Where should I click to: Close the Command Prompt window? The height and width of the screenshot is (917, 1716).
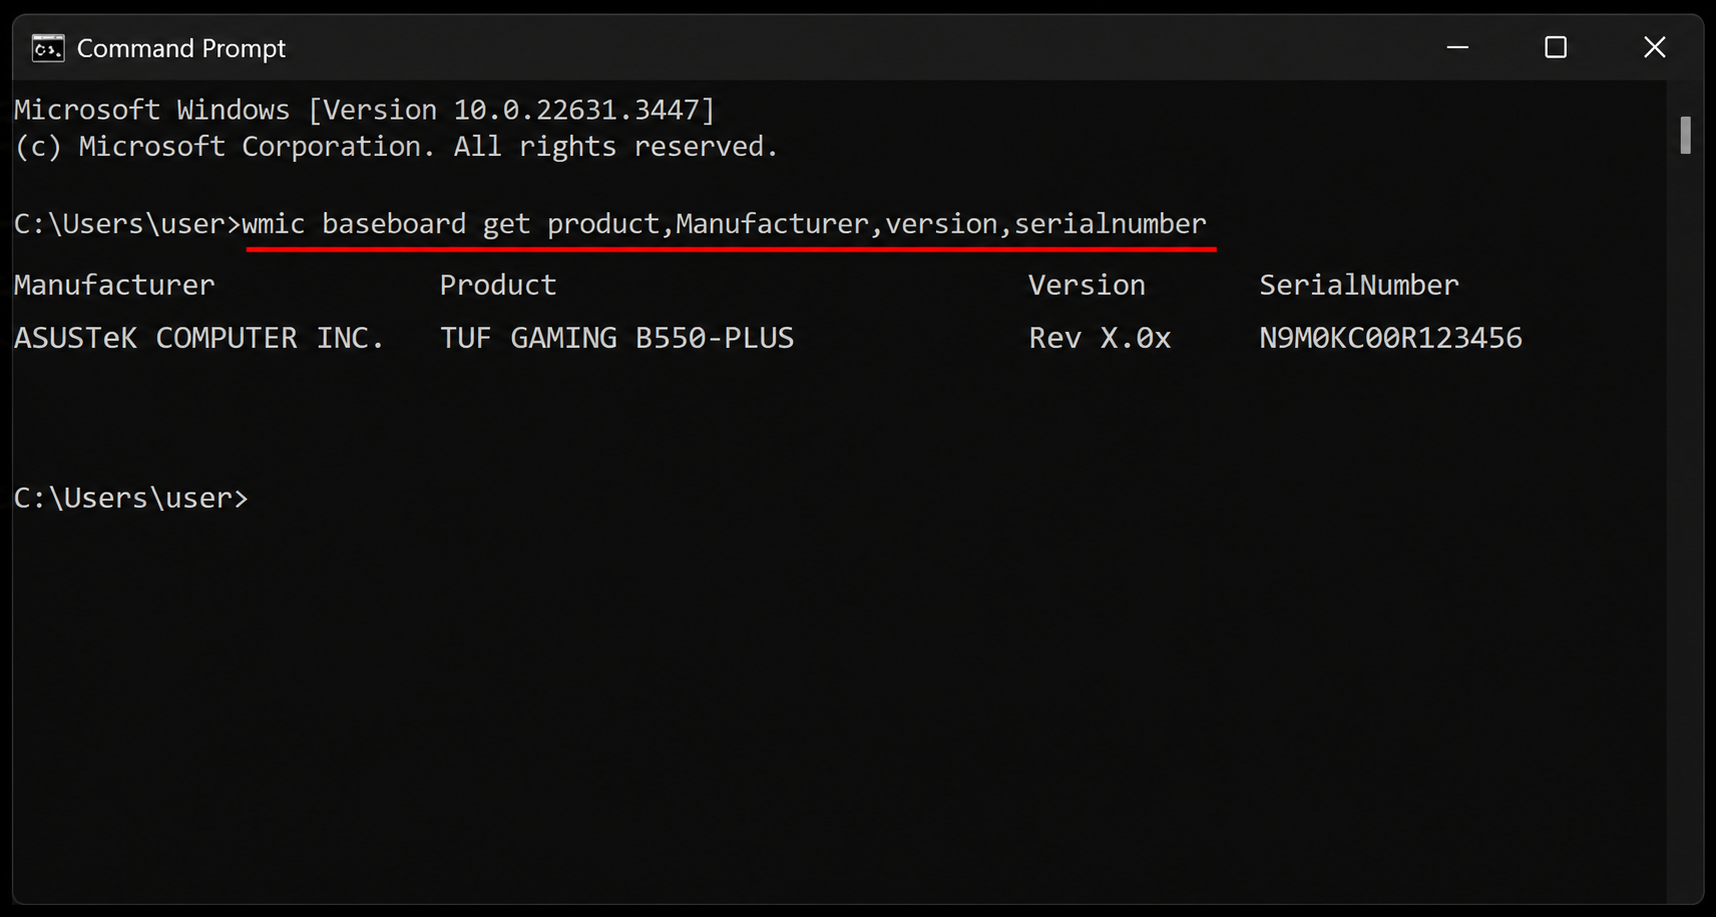(x=1655, y=47)
